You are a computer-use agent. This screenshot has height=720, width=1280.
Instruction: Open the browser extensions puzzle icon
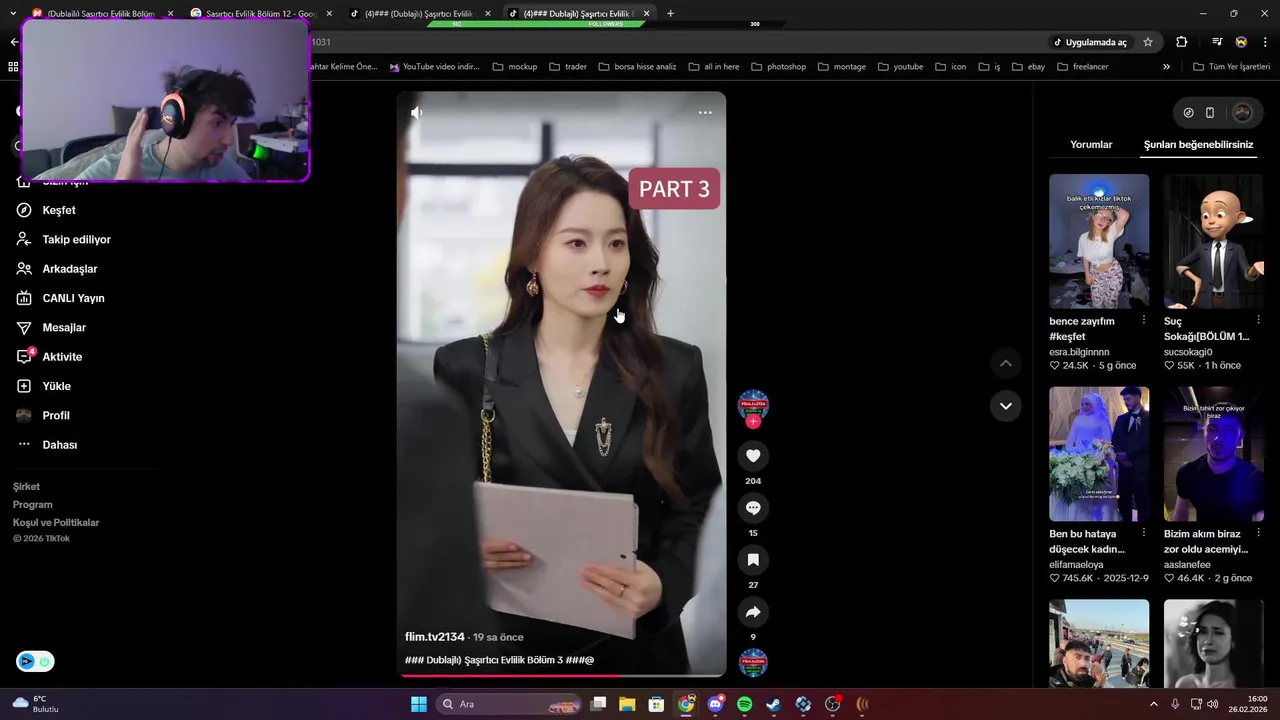pos(1181,42)
